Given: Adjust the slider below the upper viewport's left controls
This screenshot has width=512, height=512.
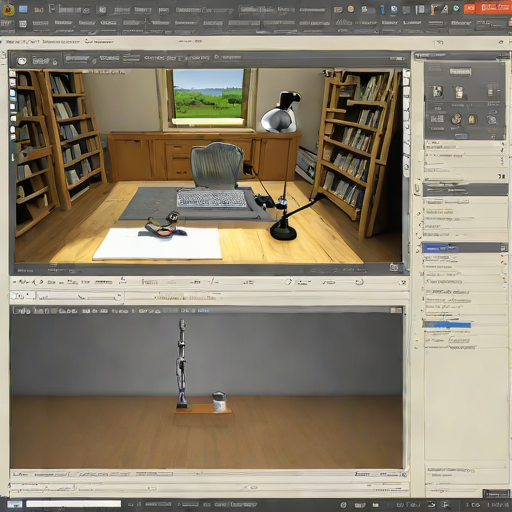Looking at the screenshot, I should (79, 296).
